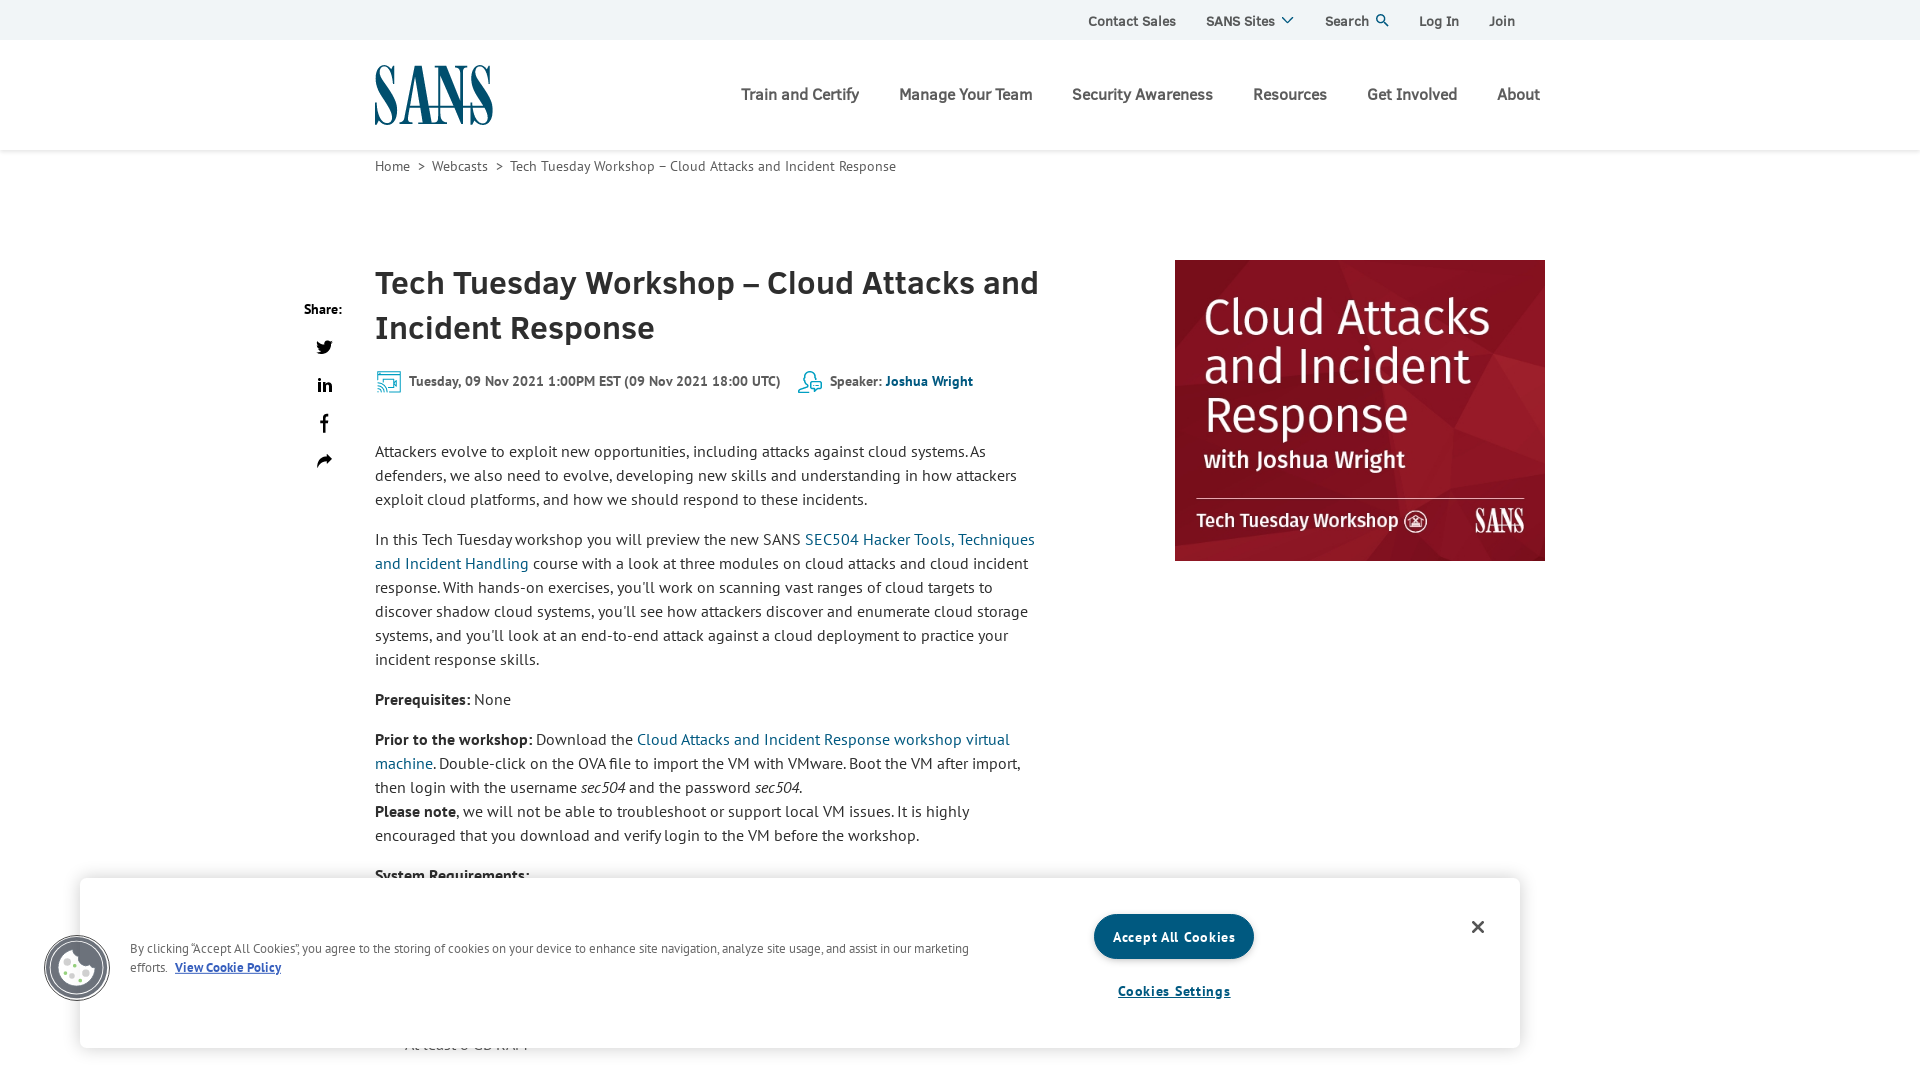Click Log In link
The height and width of the screenshot is (1080, 1920).
(1439, 20)
